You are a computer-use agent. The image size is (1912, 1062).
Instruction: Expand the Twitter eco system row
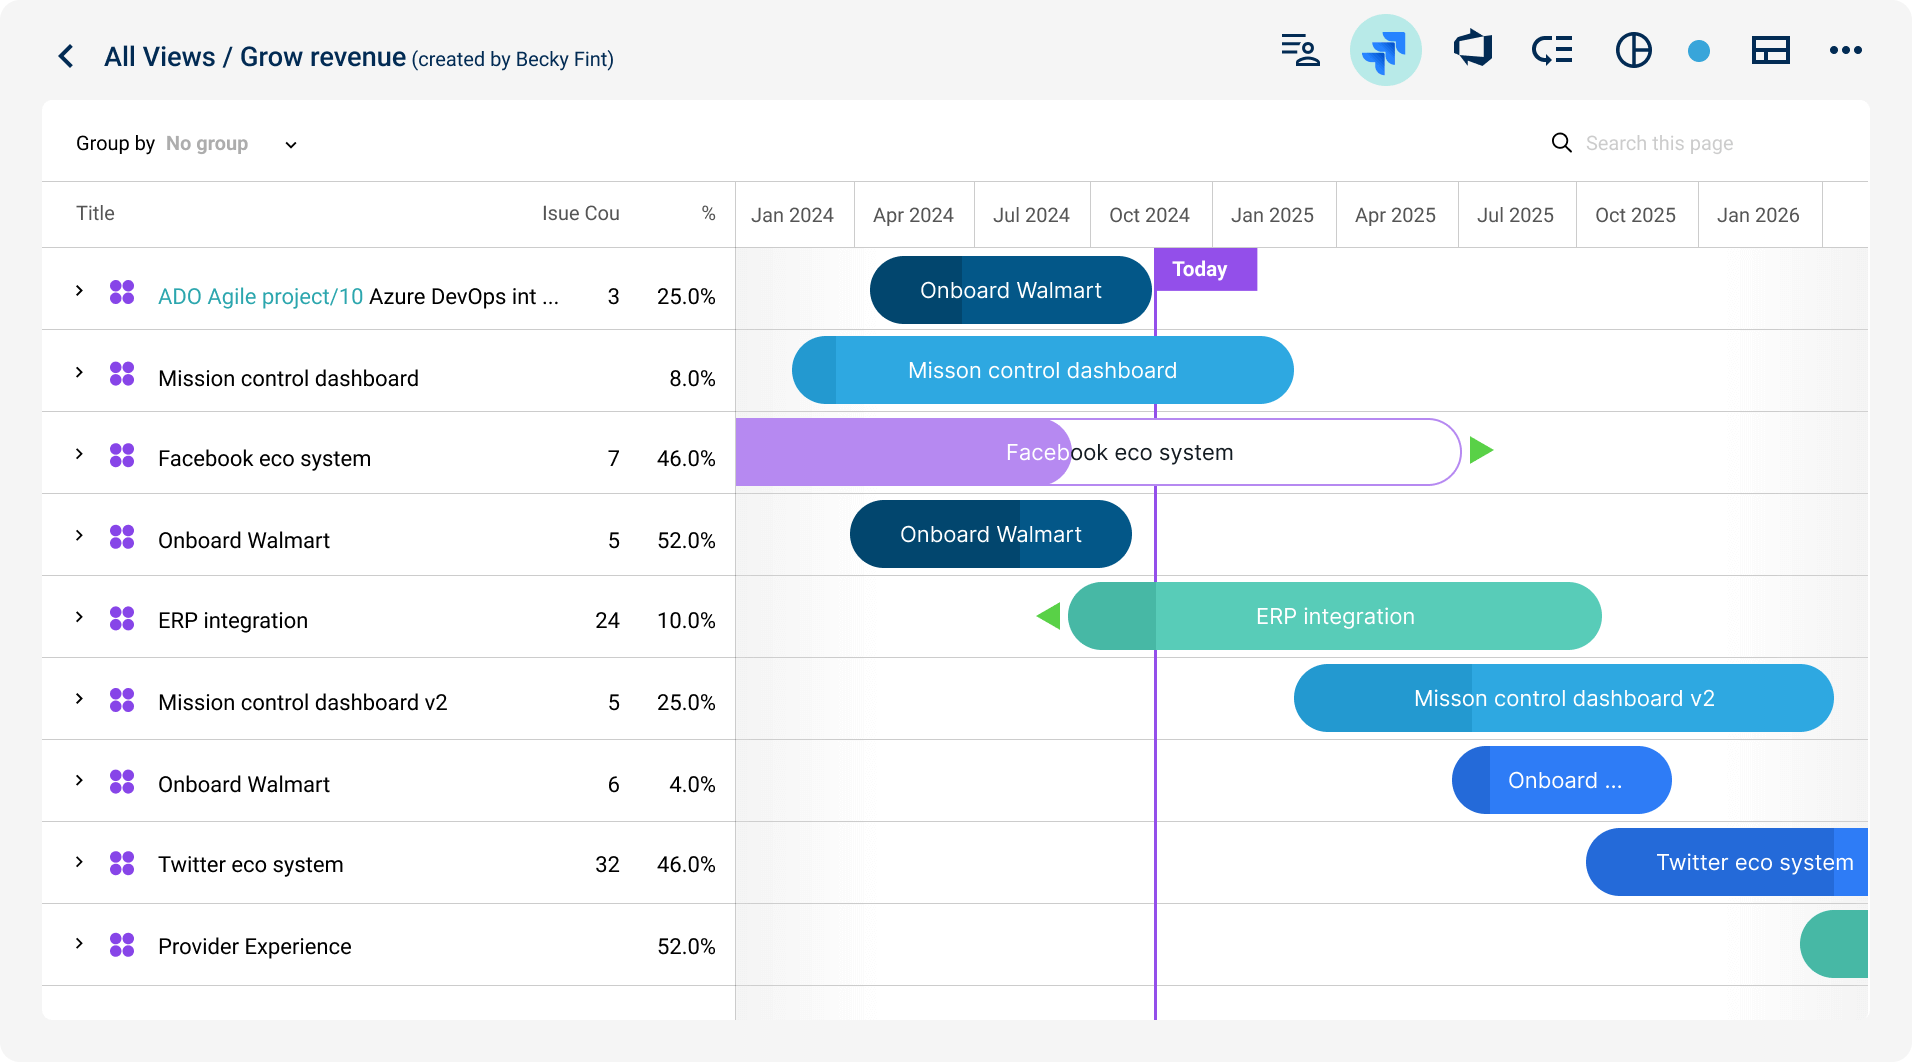(79, 861)
